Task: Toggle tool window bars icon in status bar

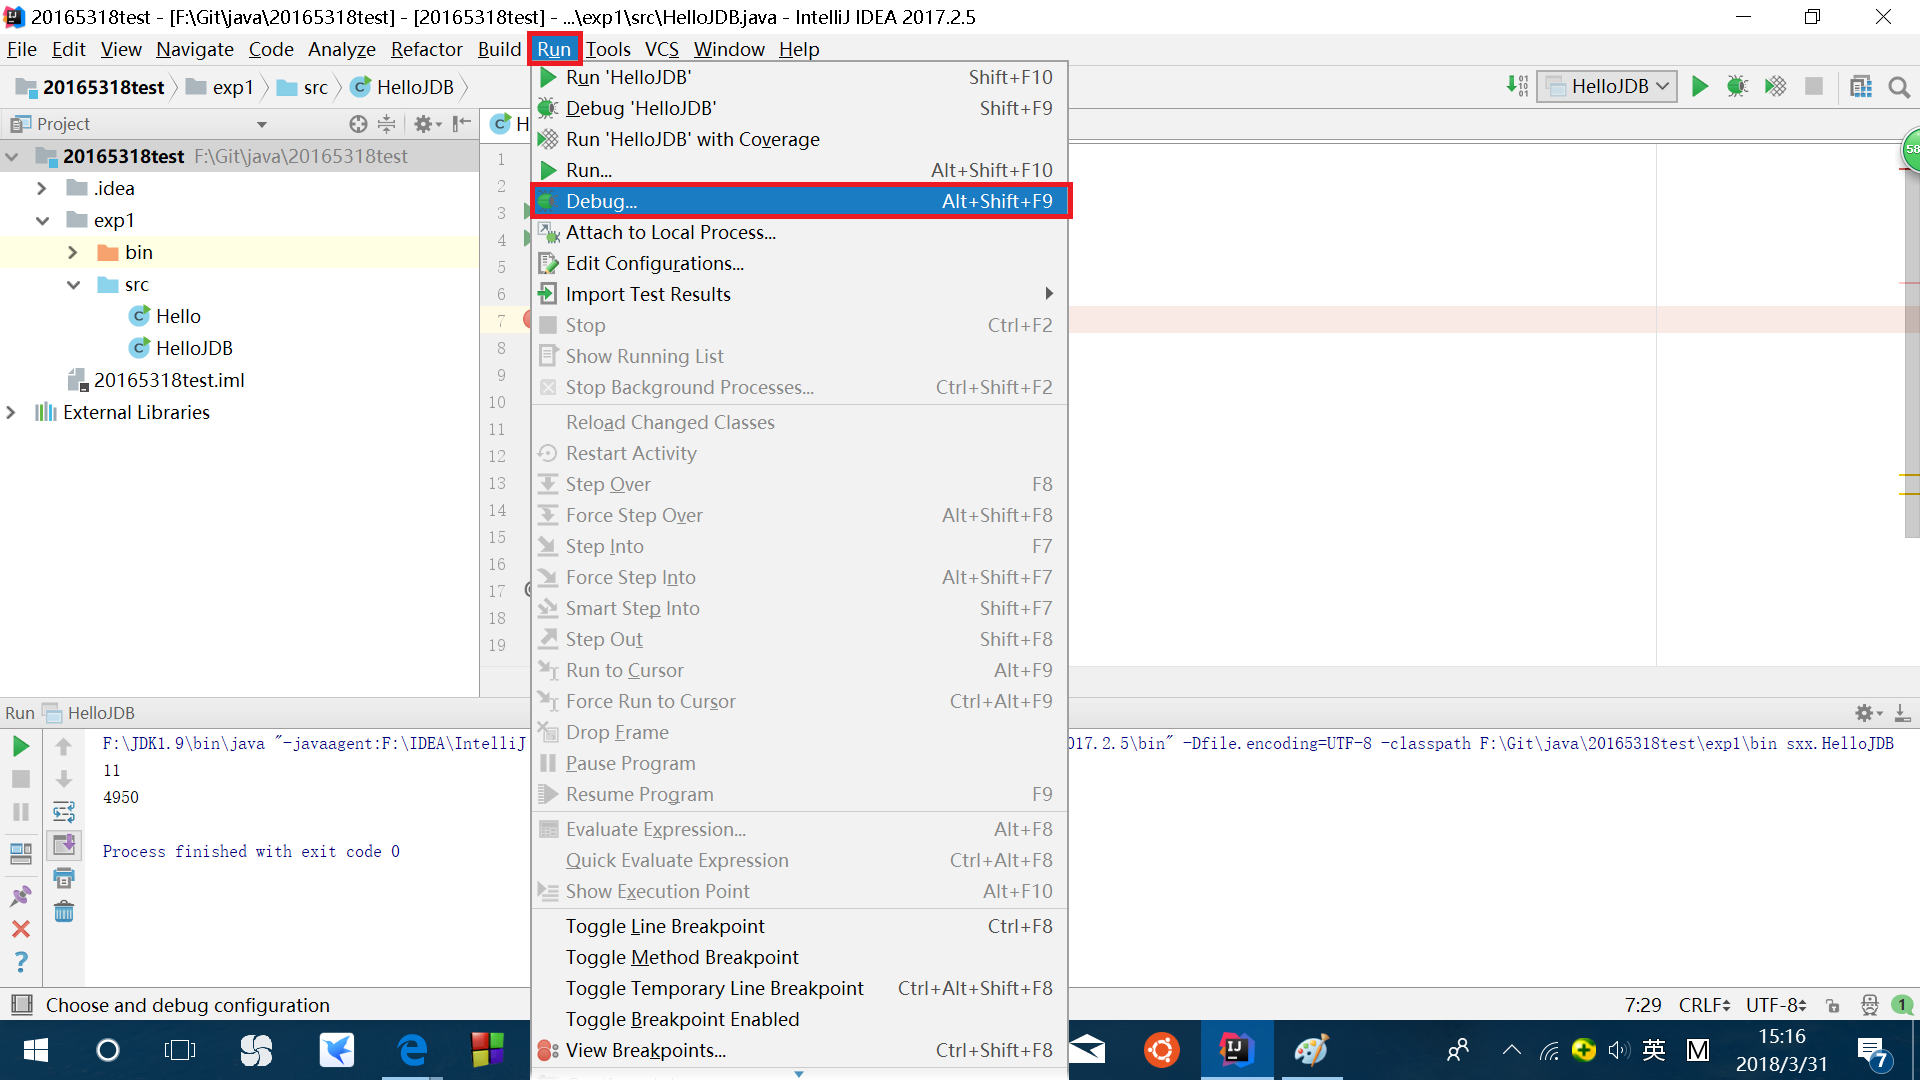Action: (21, 1004)
